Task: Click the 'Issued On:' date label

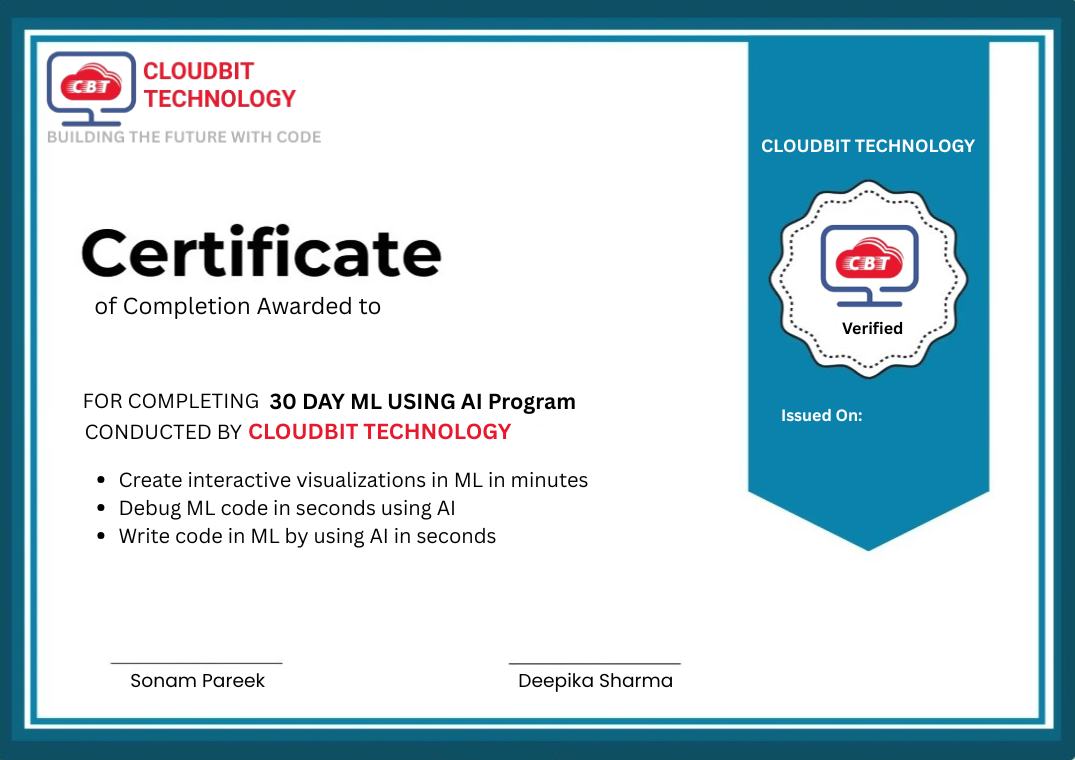Action: 821,415
